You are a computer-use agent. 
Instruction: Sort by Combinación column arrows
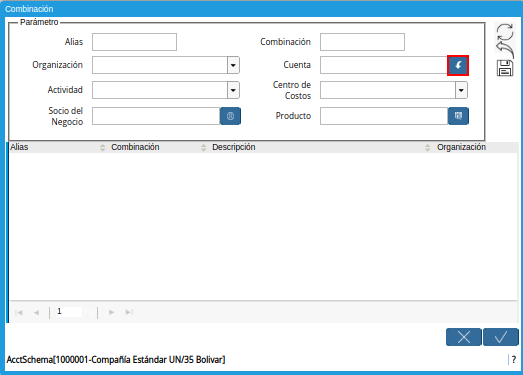click(x=203, y=147)
